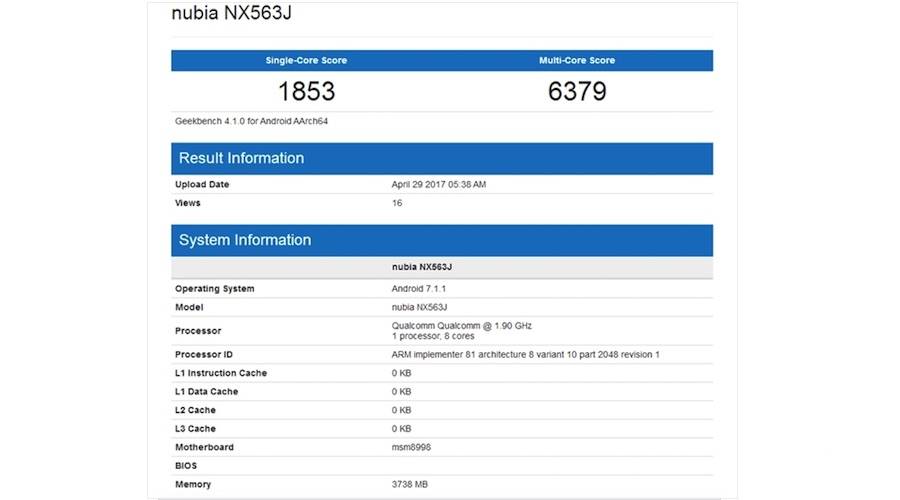Select the 'Android 7.1.1' value

[x=418, y=289]
